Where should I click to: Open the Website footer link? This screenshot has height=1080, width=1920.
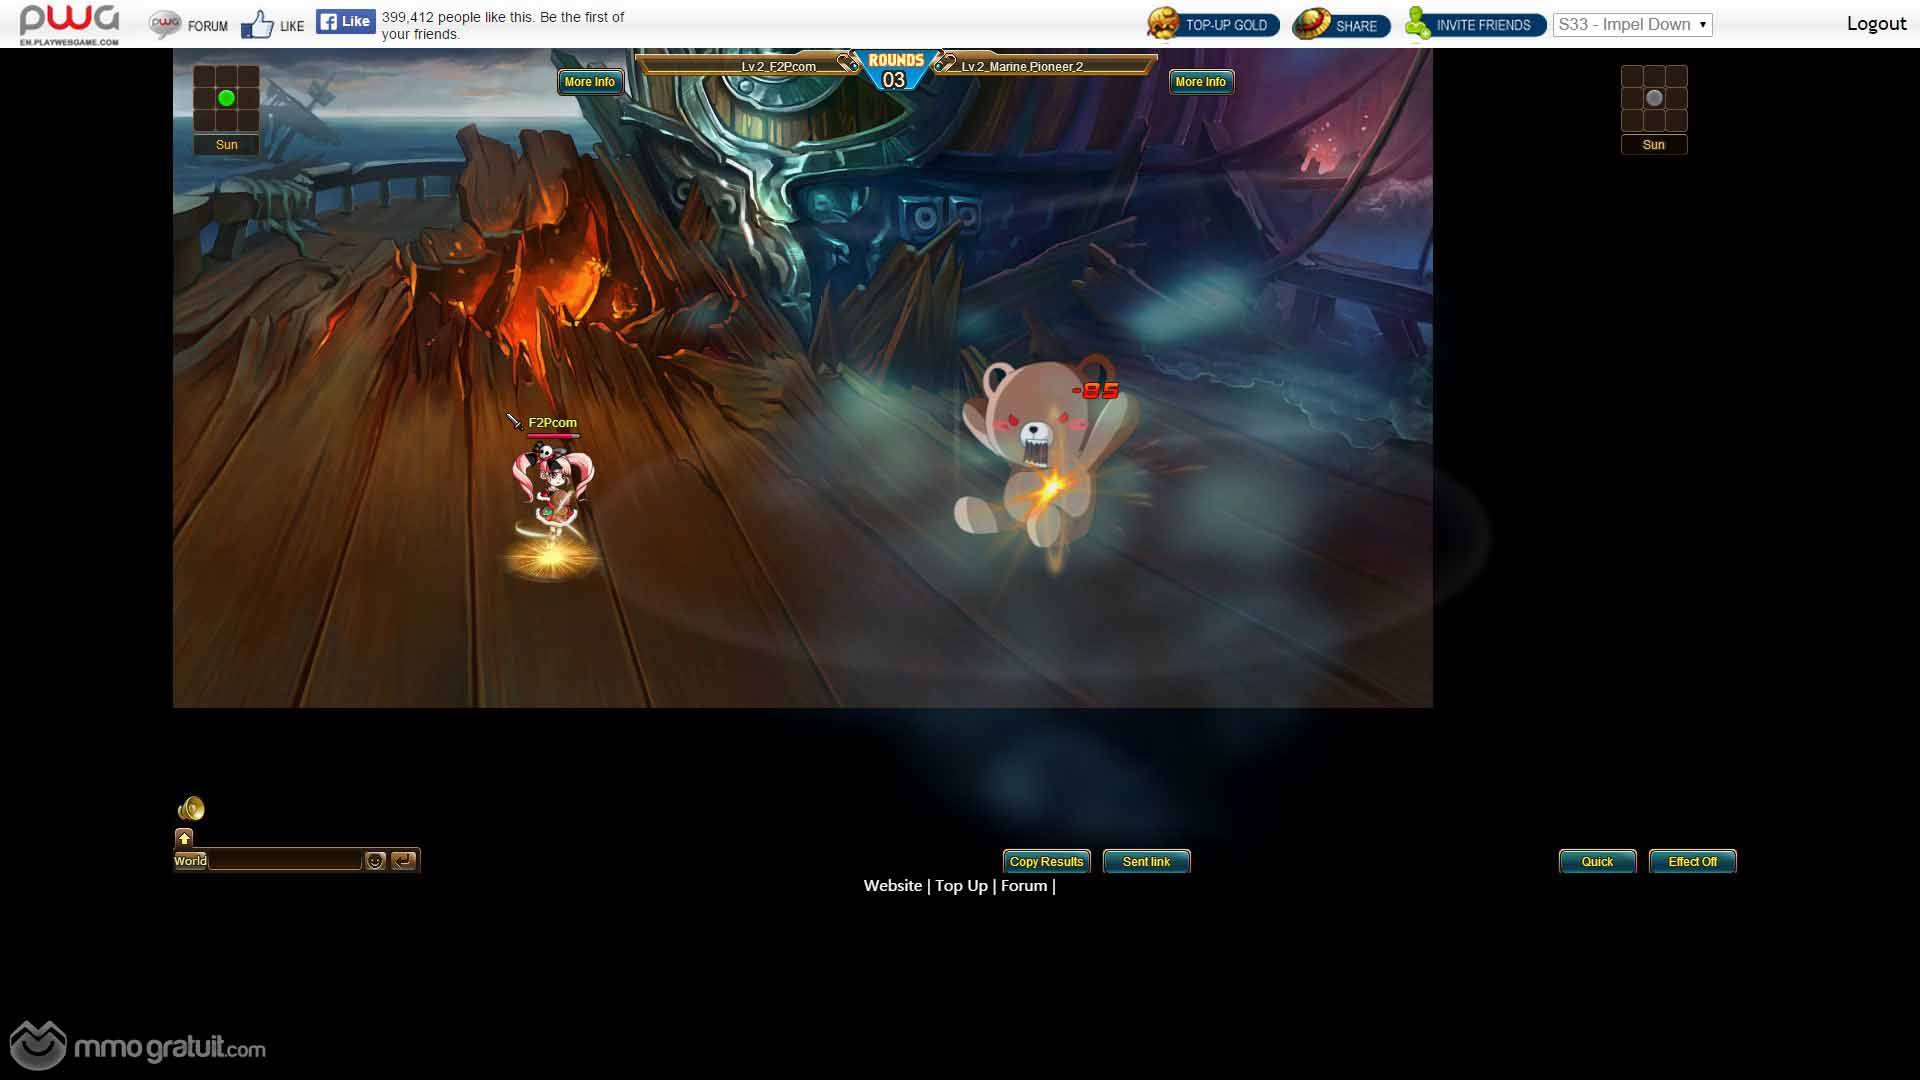(x=892, y=886)
